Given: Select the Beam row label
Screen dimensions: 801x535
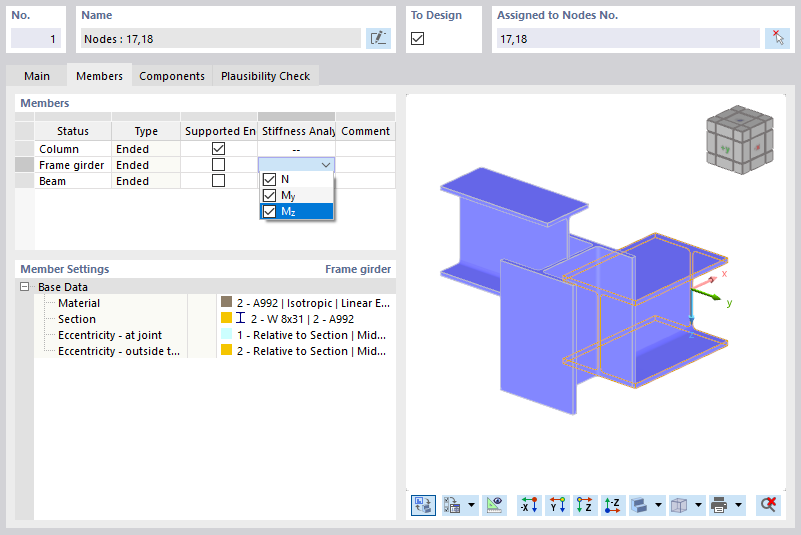Looking at the screenshot, I should [52, 181].
